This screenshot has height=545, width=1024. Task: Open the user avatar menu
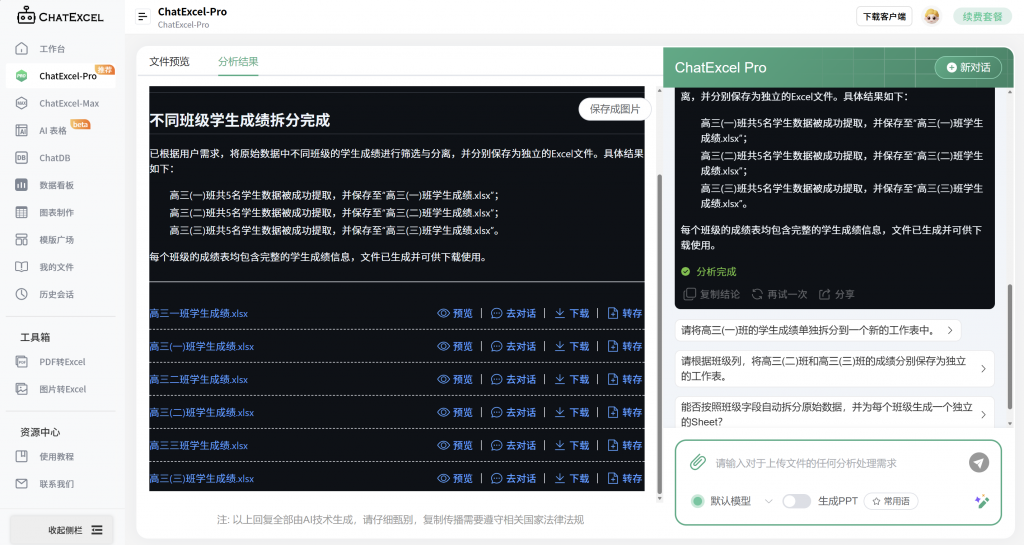click(x=931, y=16)
